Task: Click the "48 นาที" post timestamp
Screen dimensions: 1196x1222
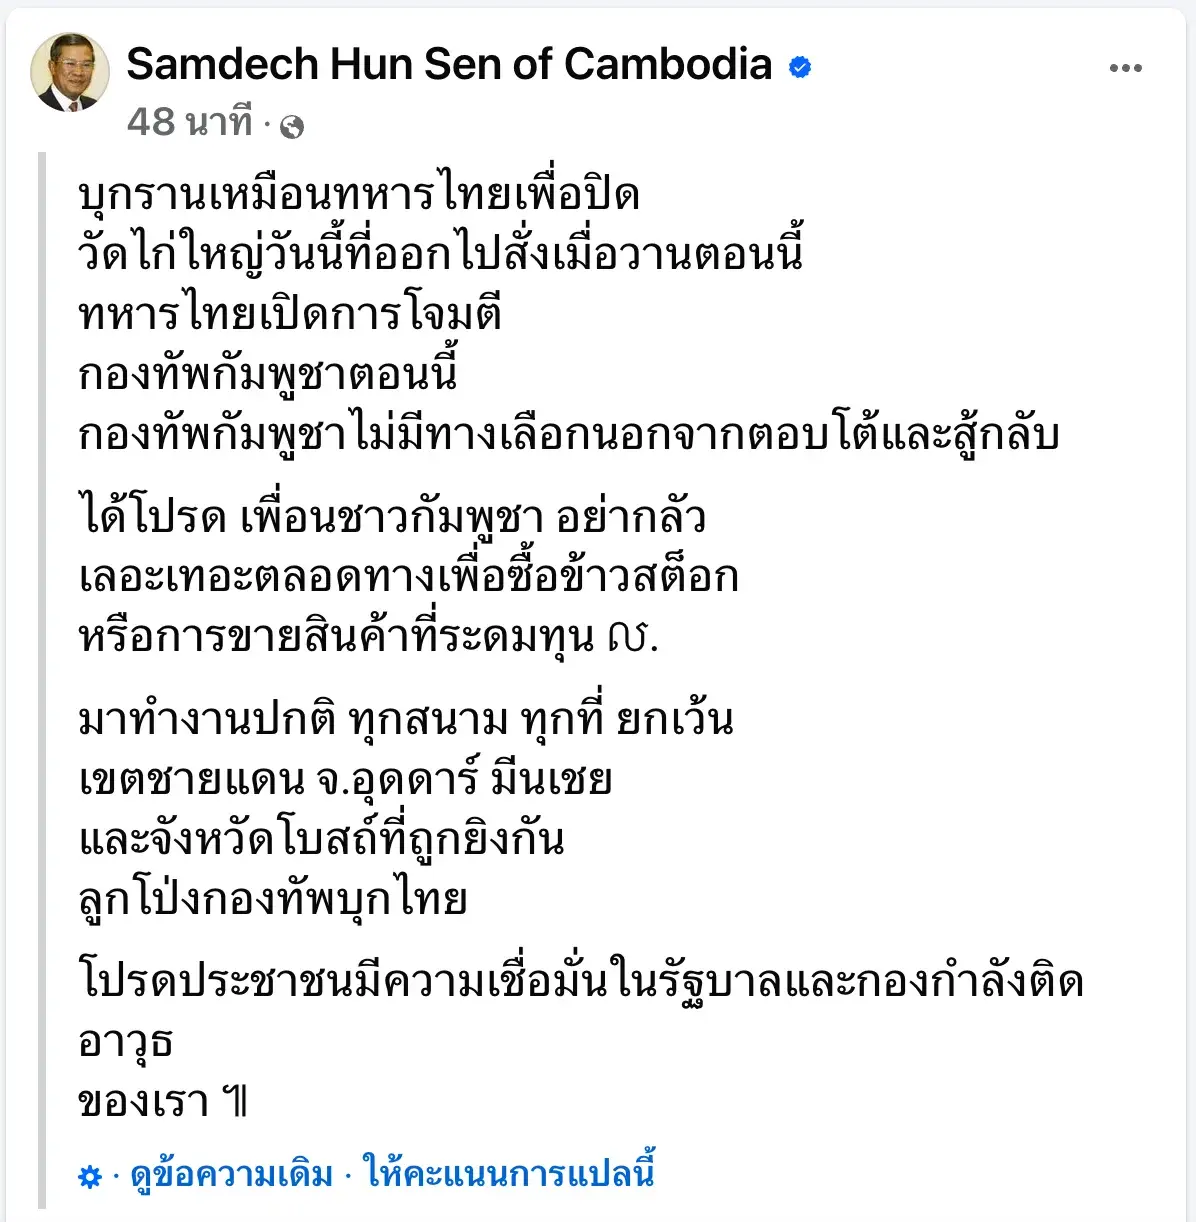Action: pyautogui.click(x=190, y=122)
